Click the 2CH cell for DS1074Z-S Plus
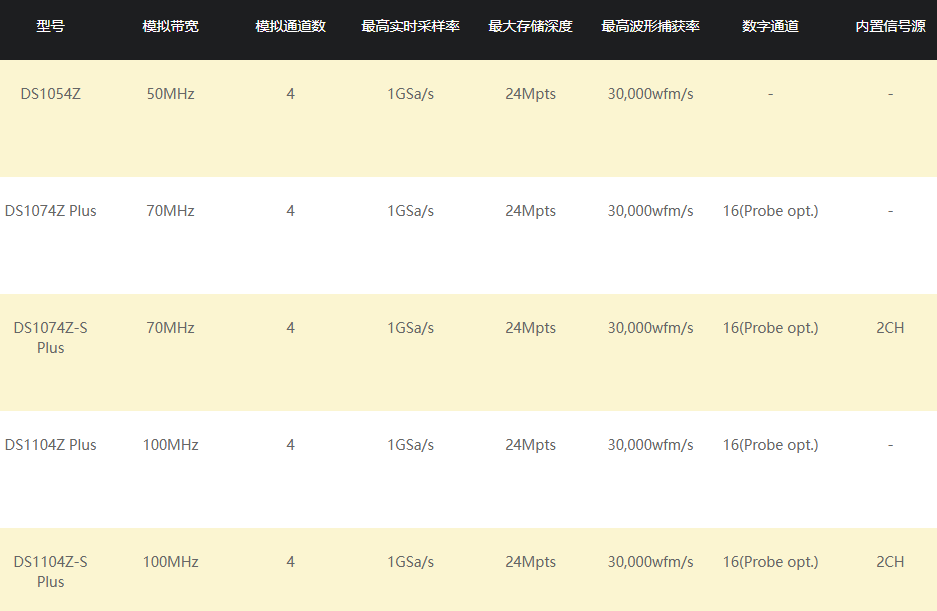Image resolution: width=937 pixels, height=611 pixels. point(890,328)
